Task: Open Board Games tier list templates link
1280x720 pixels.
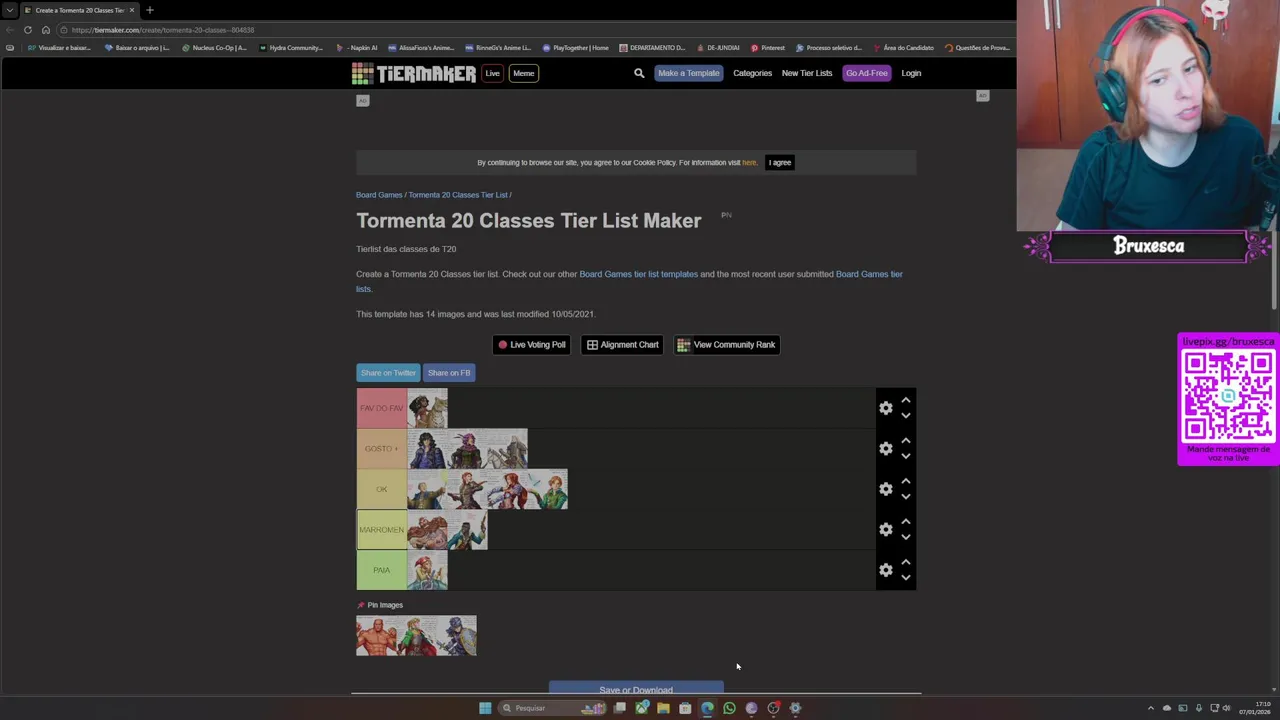Action: [x=638, y=274]
